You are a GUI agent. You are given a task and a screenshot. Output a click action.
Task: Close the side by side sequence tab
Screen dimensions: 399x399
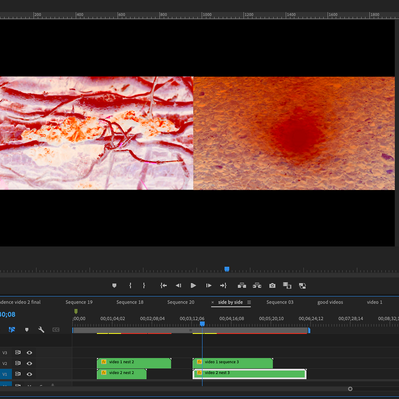pyautogui.click(x=213, y=302)
